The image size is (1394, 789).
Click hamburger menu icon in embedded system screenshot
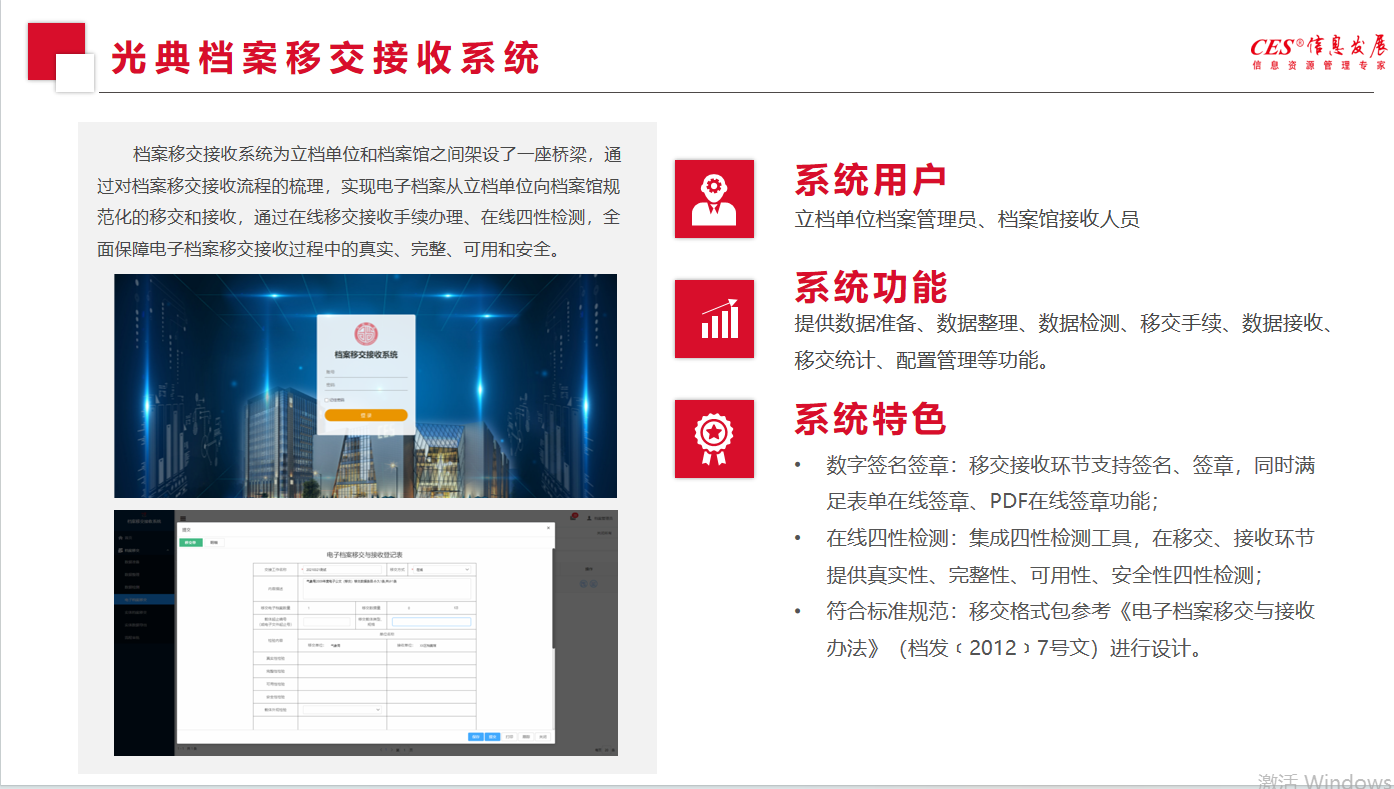pyautogui.click(x=183, y=518)
